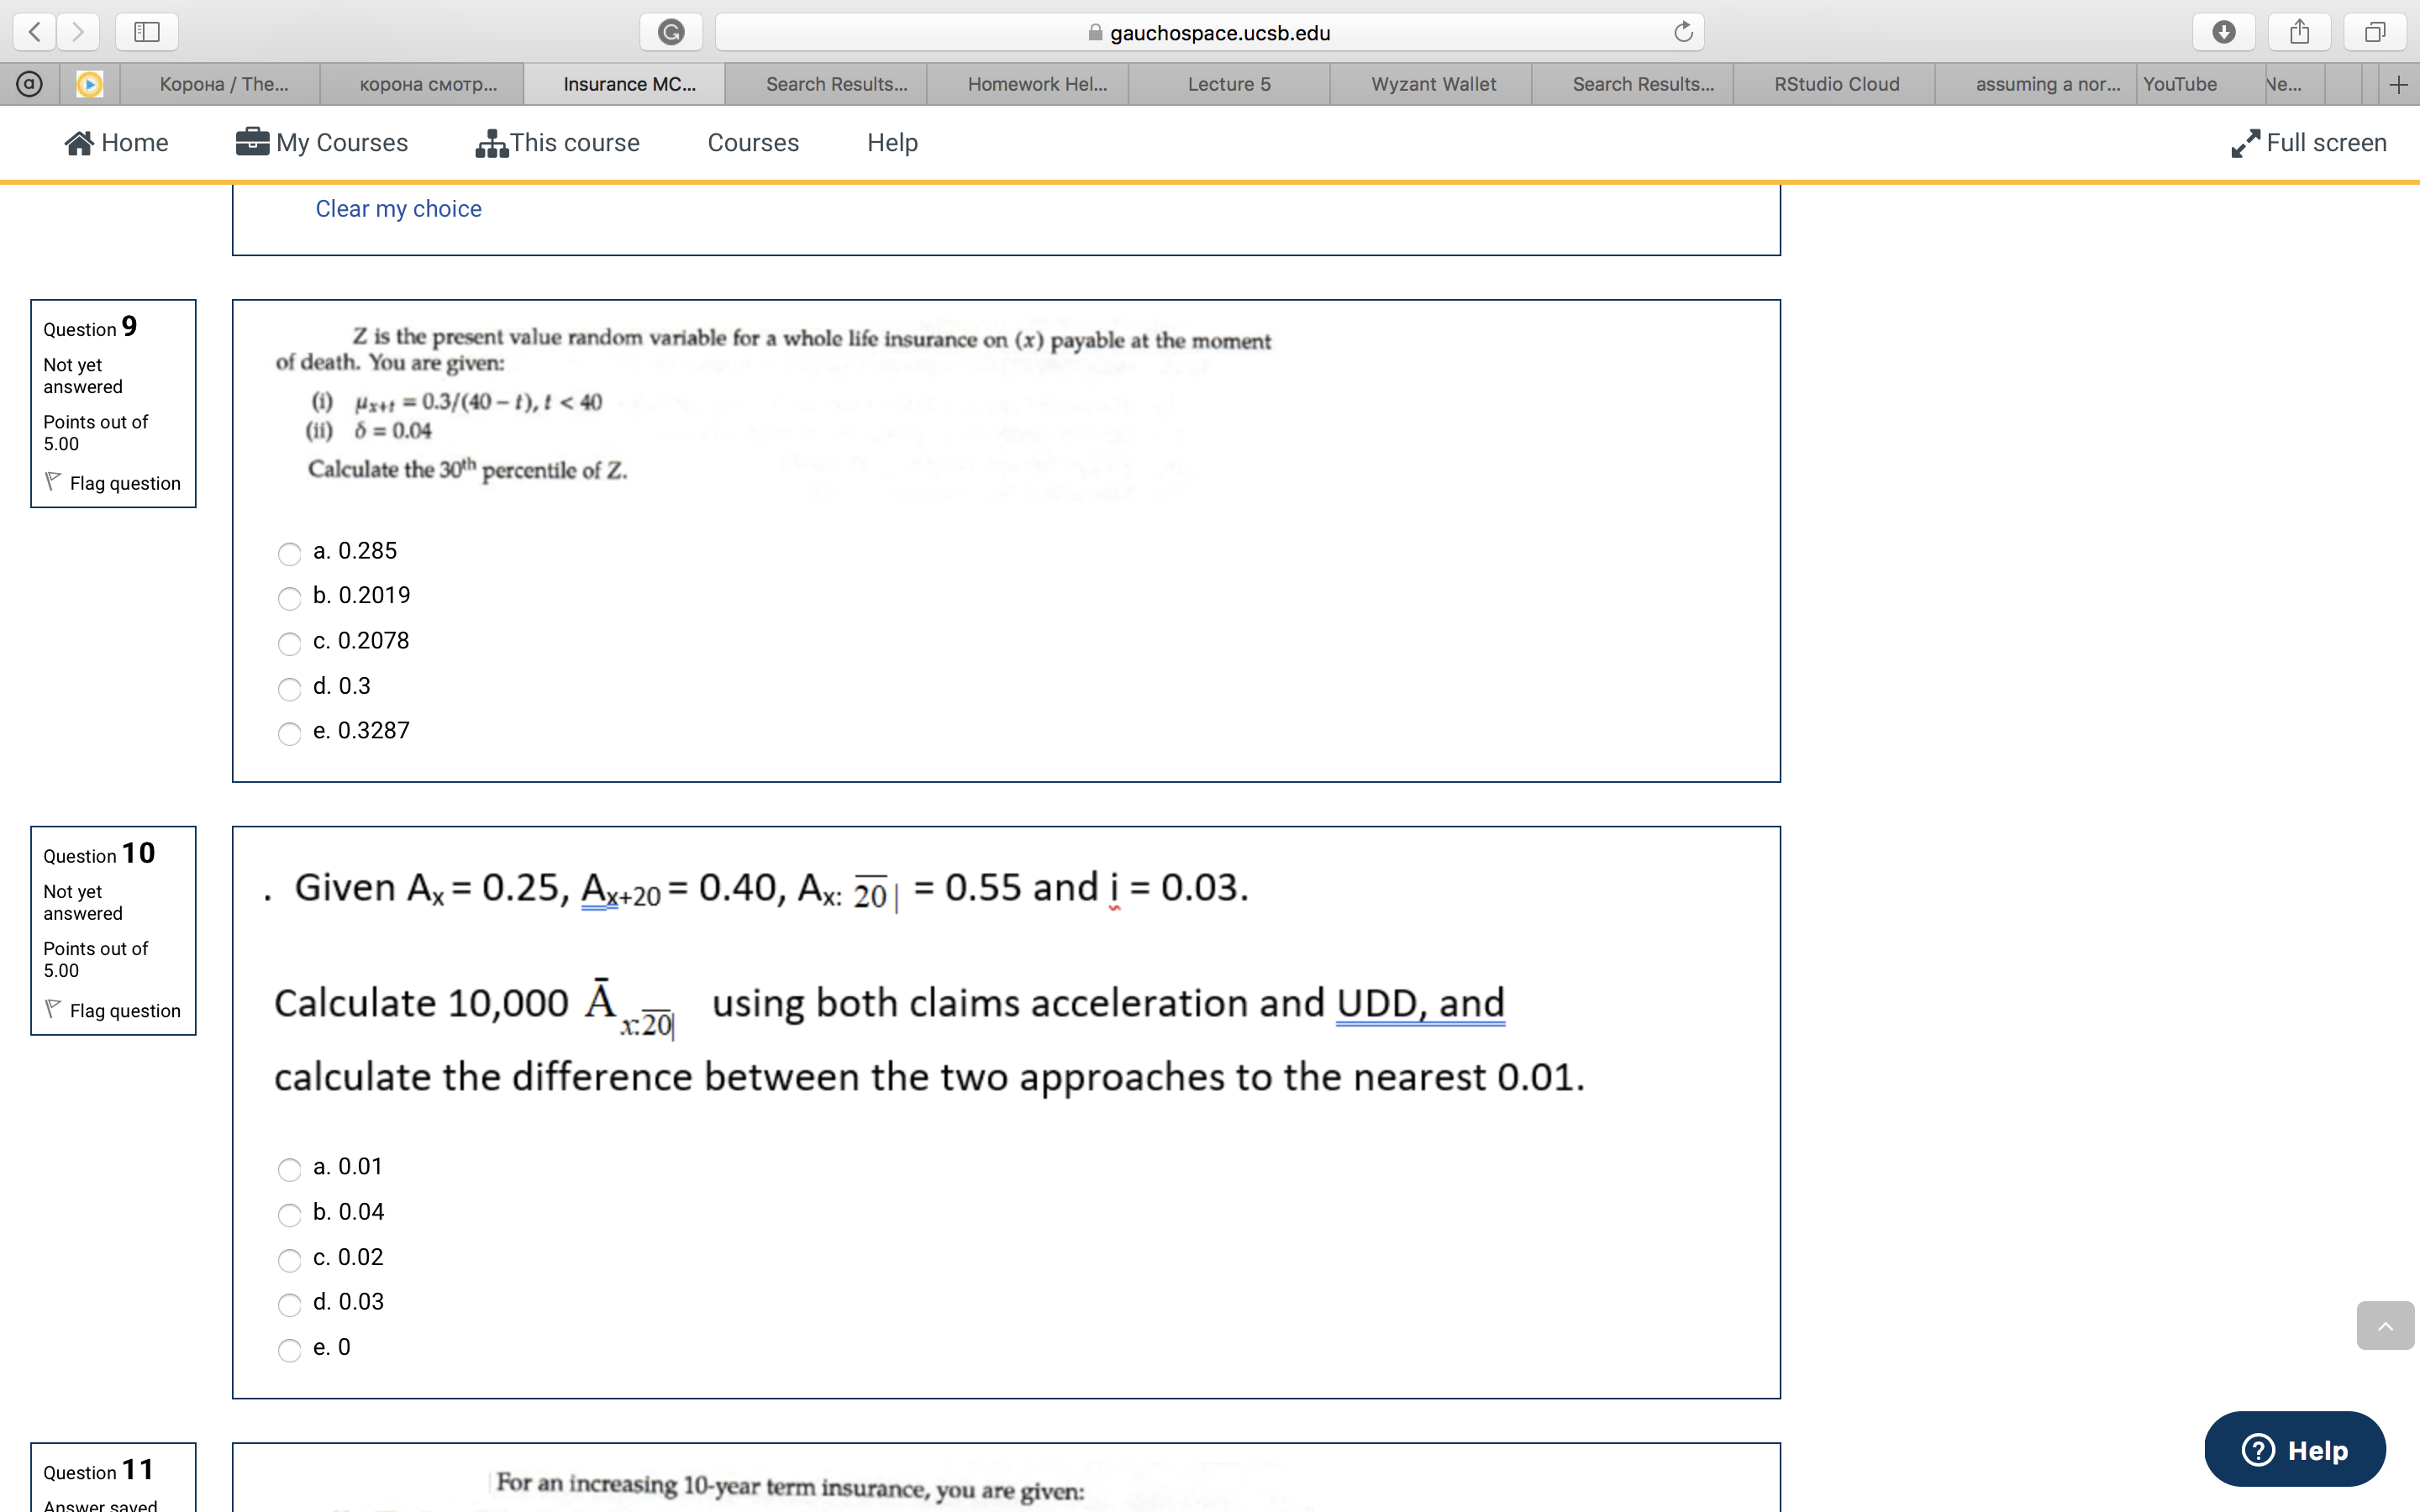The width and height of the screenshot is (2420, 1512).
Task: Open the Help chat bubble button
Action: pos(2295,1449)
